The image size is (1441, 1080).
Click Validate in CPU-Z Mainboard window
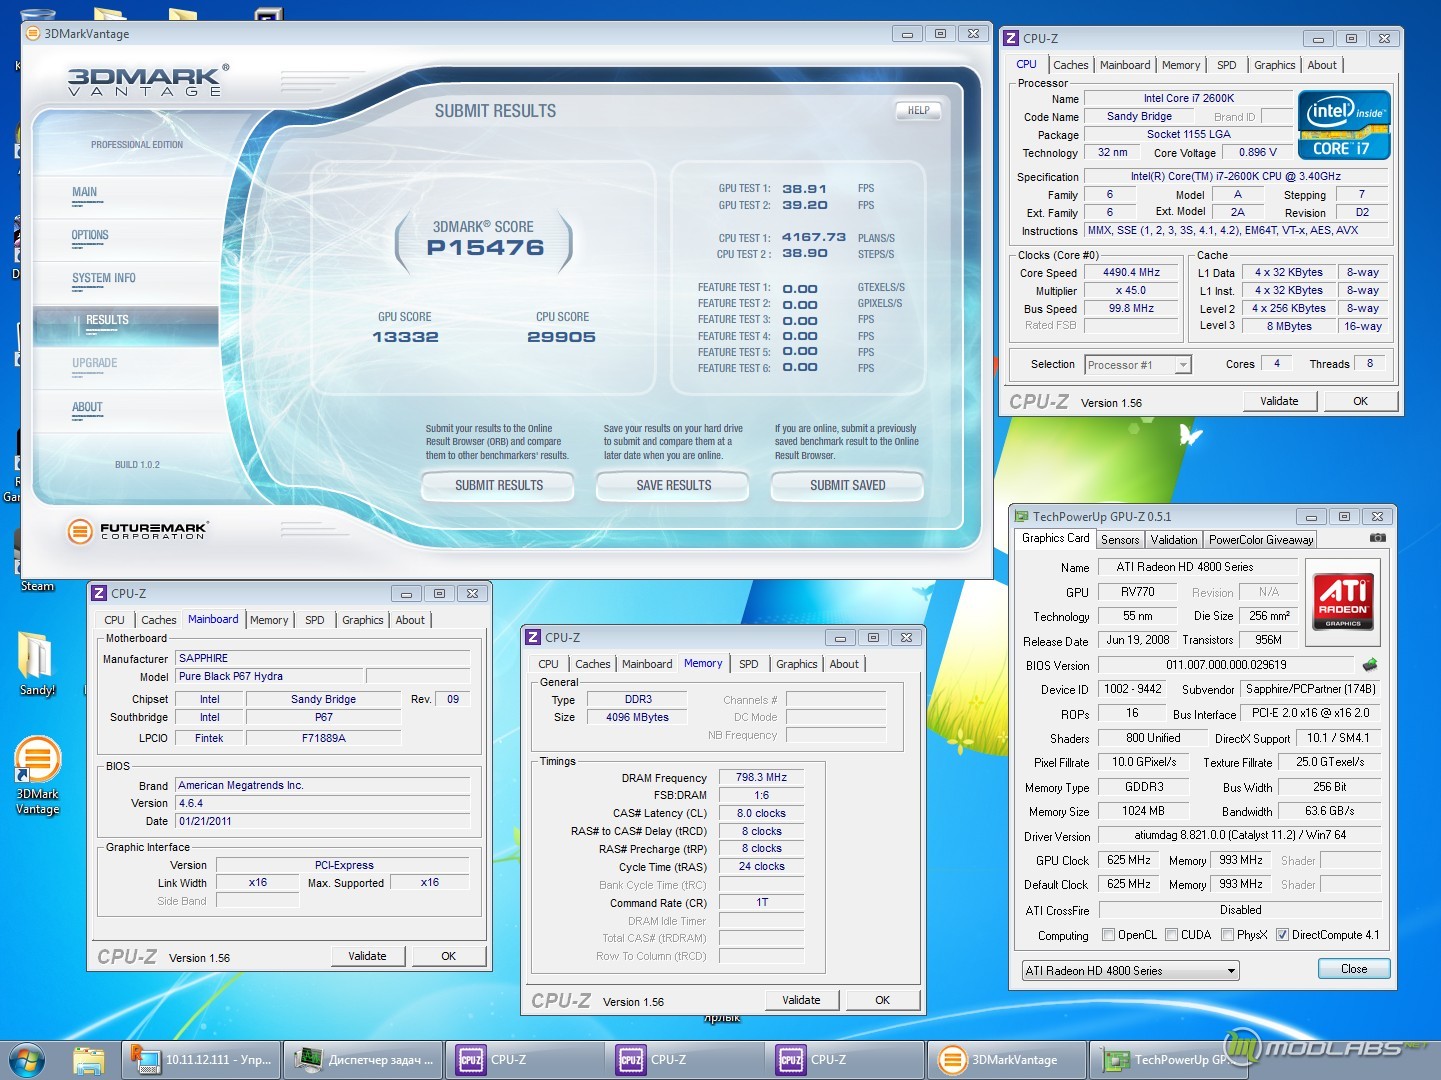[367, 956]
